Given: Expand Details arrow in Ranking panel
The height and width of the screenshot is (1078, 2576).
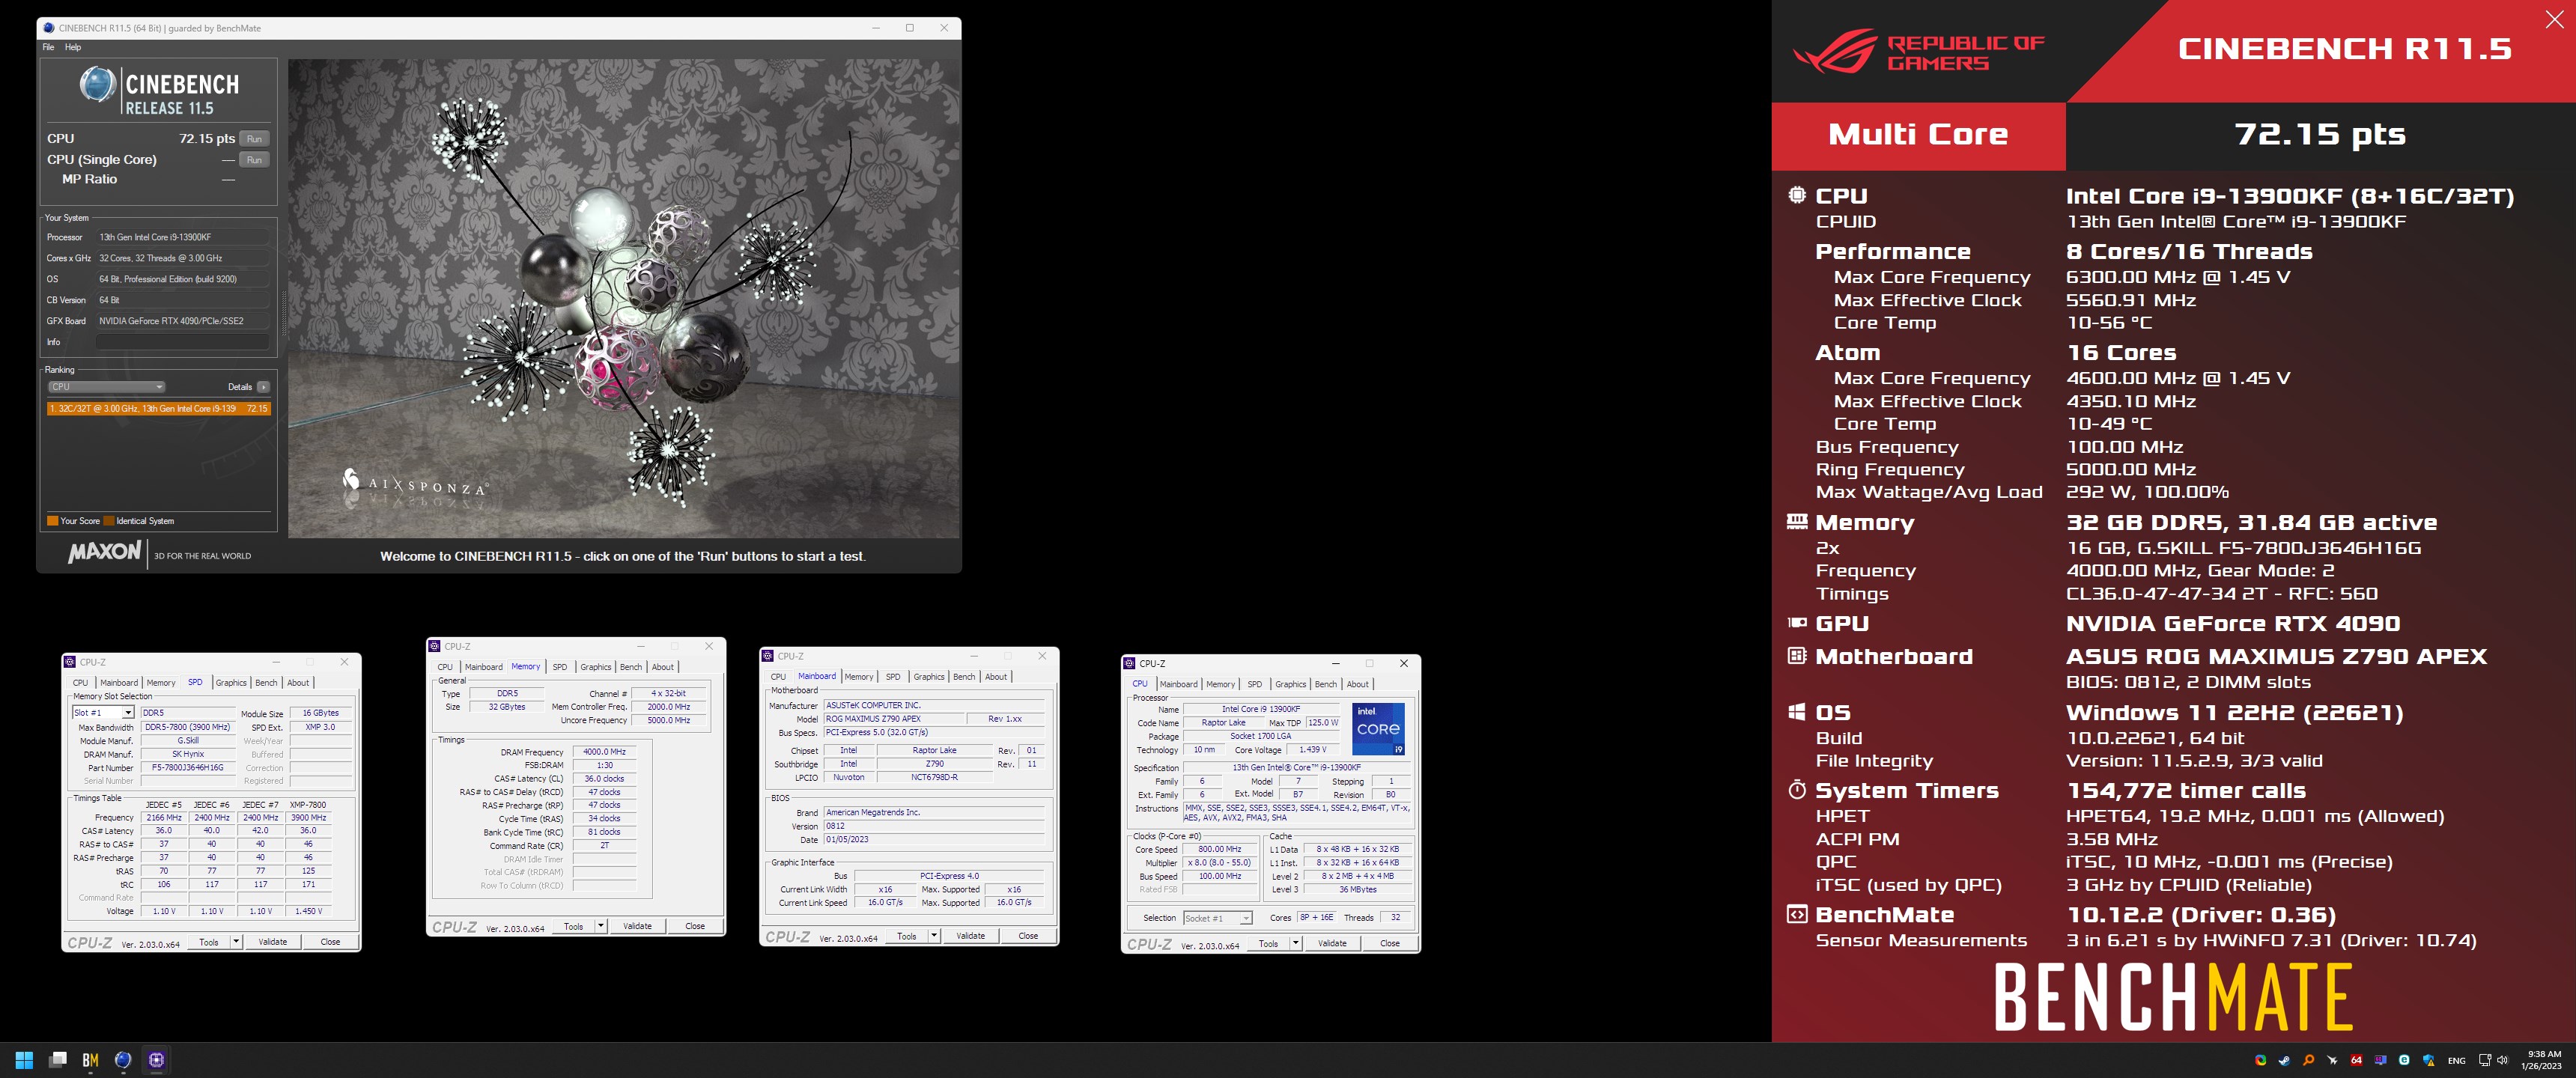Looking at the screenshot, I should (x=263, y=387).
